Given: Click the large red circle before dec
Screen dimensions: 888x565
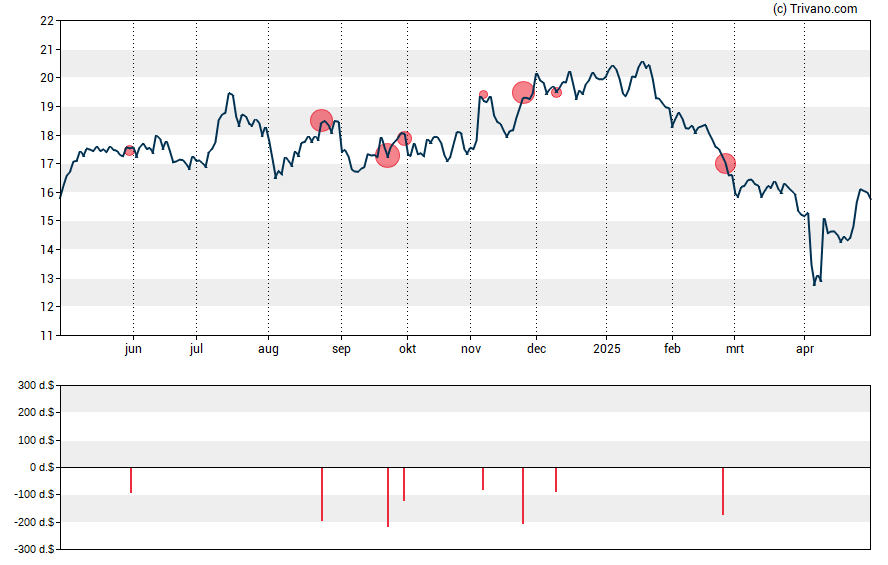Looking at the screenshot, I should [x=523, y=92].
